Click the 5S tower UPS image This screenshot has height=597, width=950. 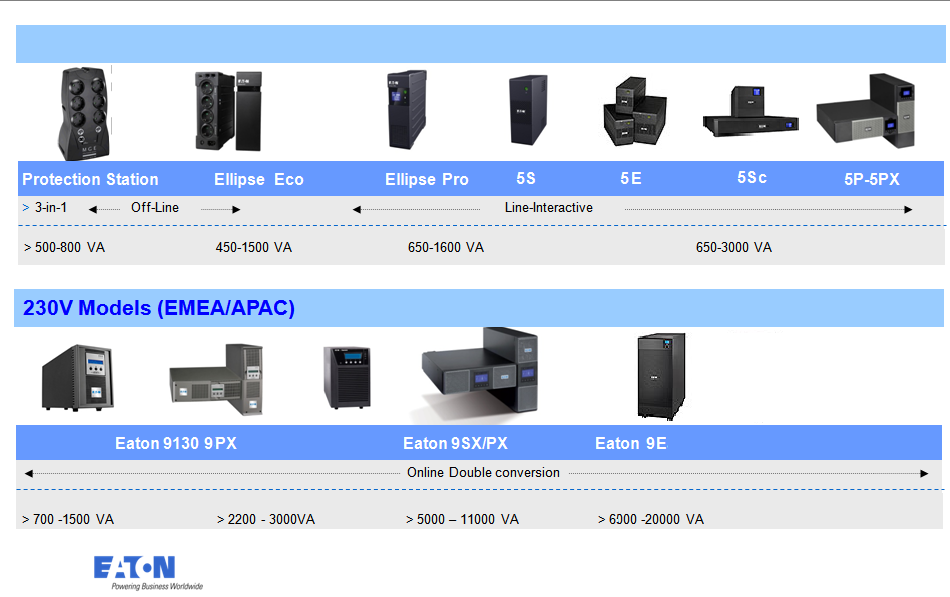pyautogui.click(x=528, y=110)
